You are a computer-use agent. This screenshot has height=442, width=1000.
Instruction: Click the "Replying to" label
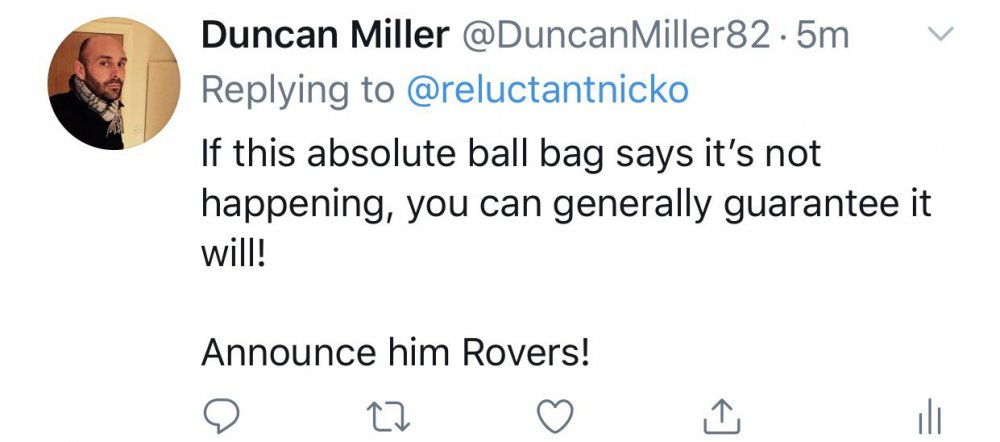[298, 90]
